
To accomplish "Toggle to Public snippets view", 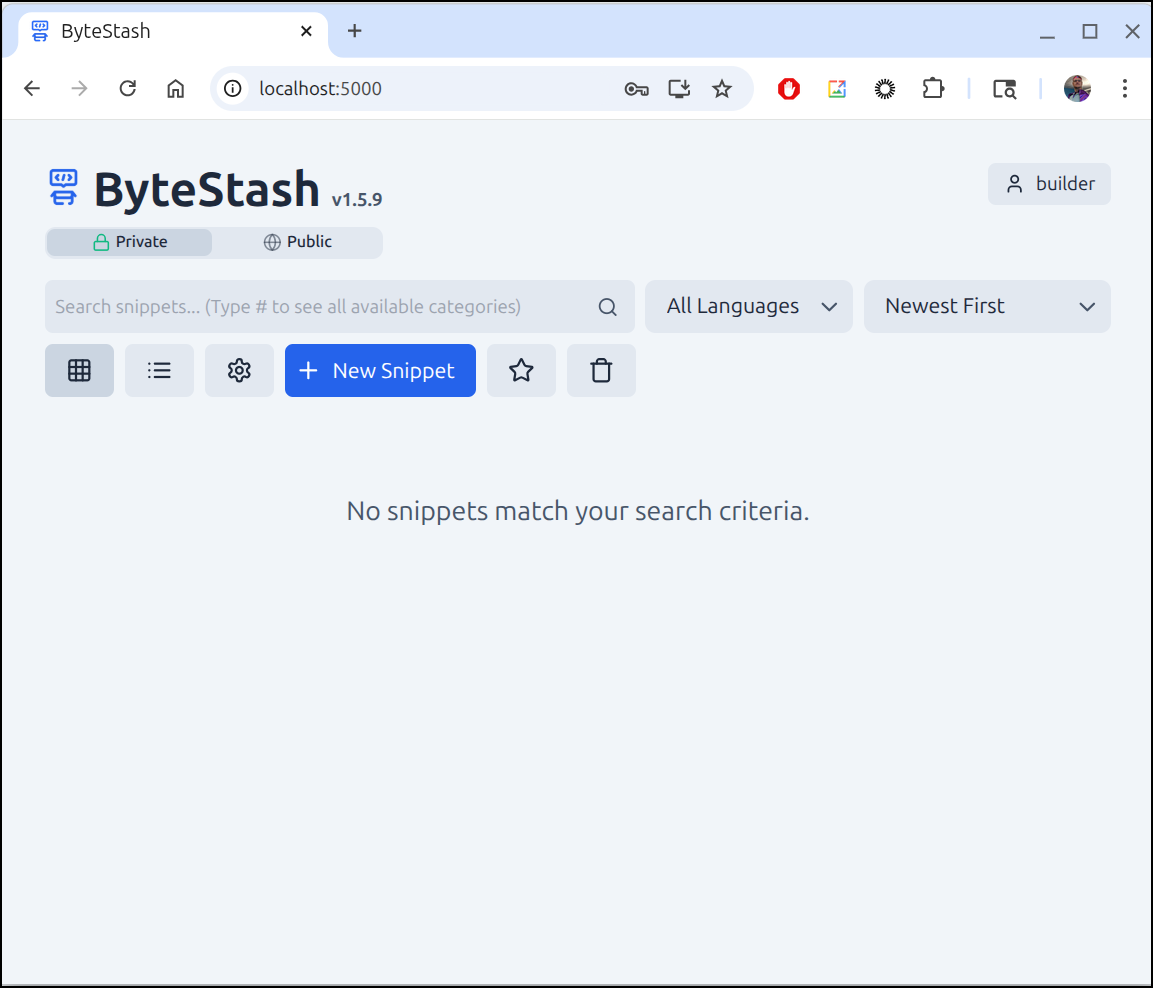I will [x=298, y=242].
